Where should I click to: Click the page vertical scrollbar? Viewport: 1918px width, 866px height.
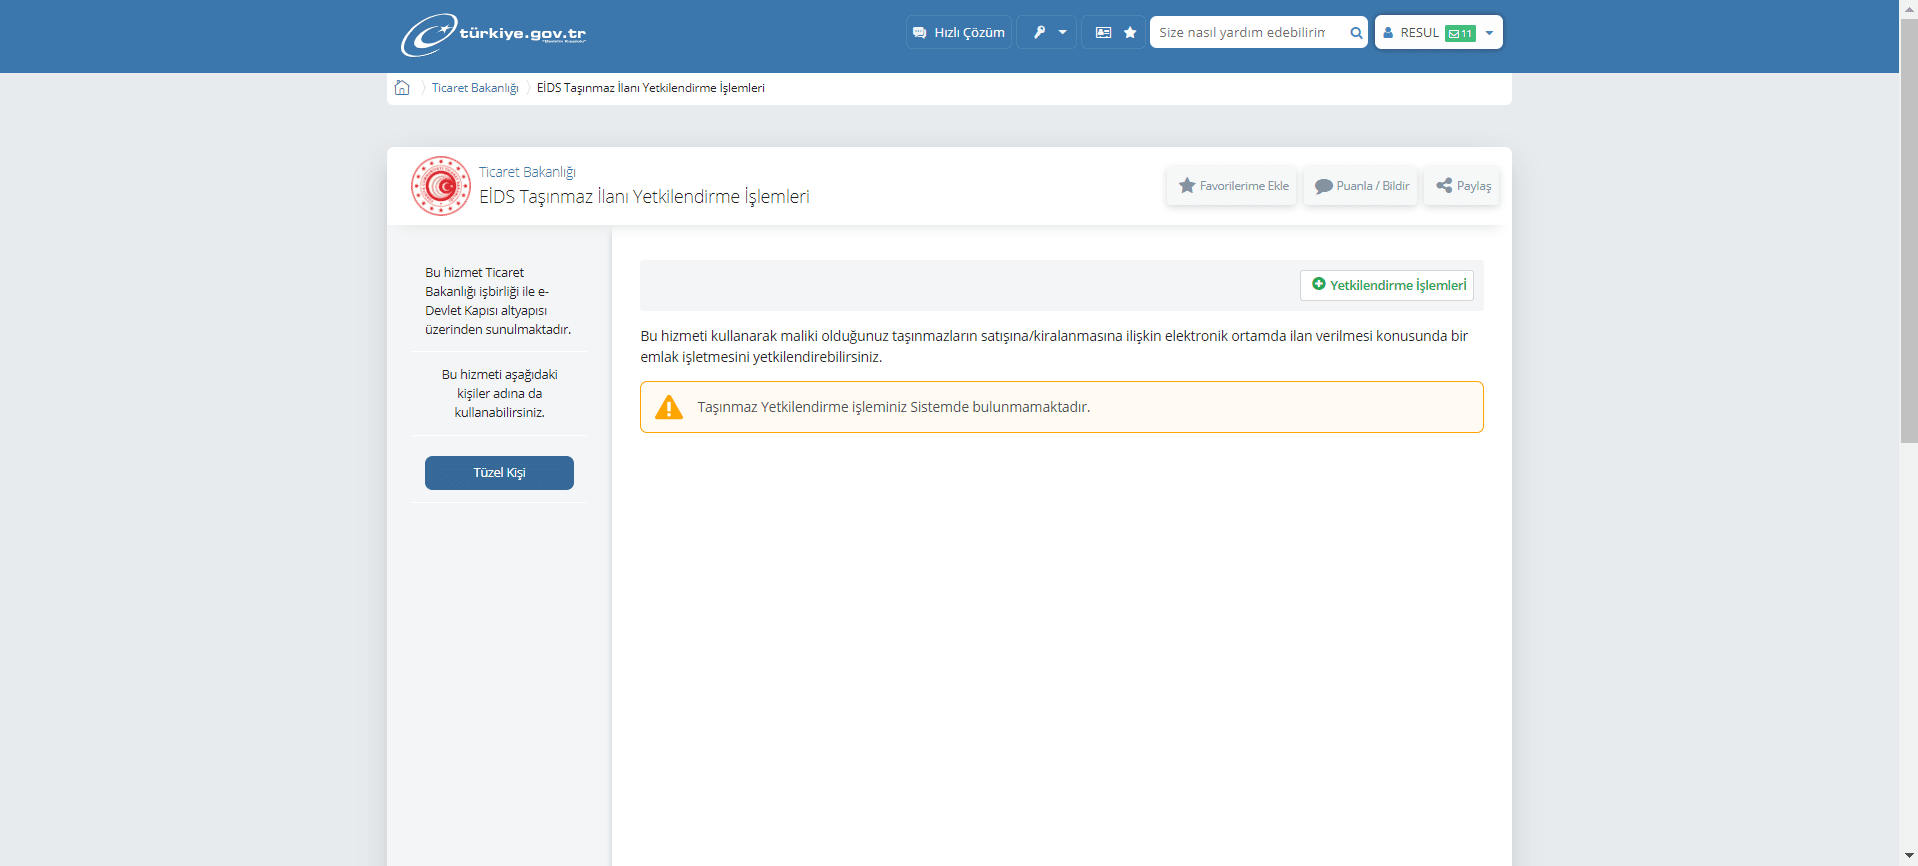pyautogui.click(x=1909, y=230)
